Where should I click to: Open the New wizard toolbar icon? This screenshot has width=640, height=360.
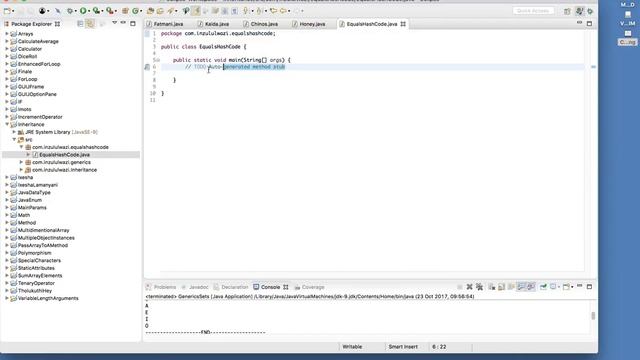[7, 11]
